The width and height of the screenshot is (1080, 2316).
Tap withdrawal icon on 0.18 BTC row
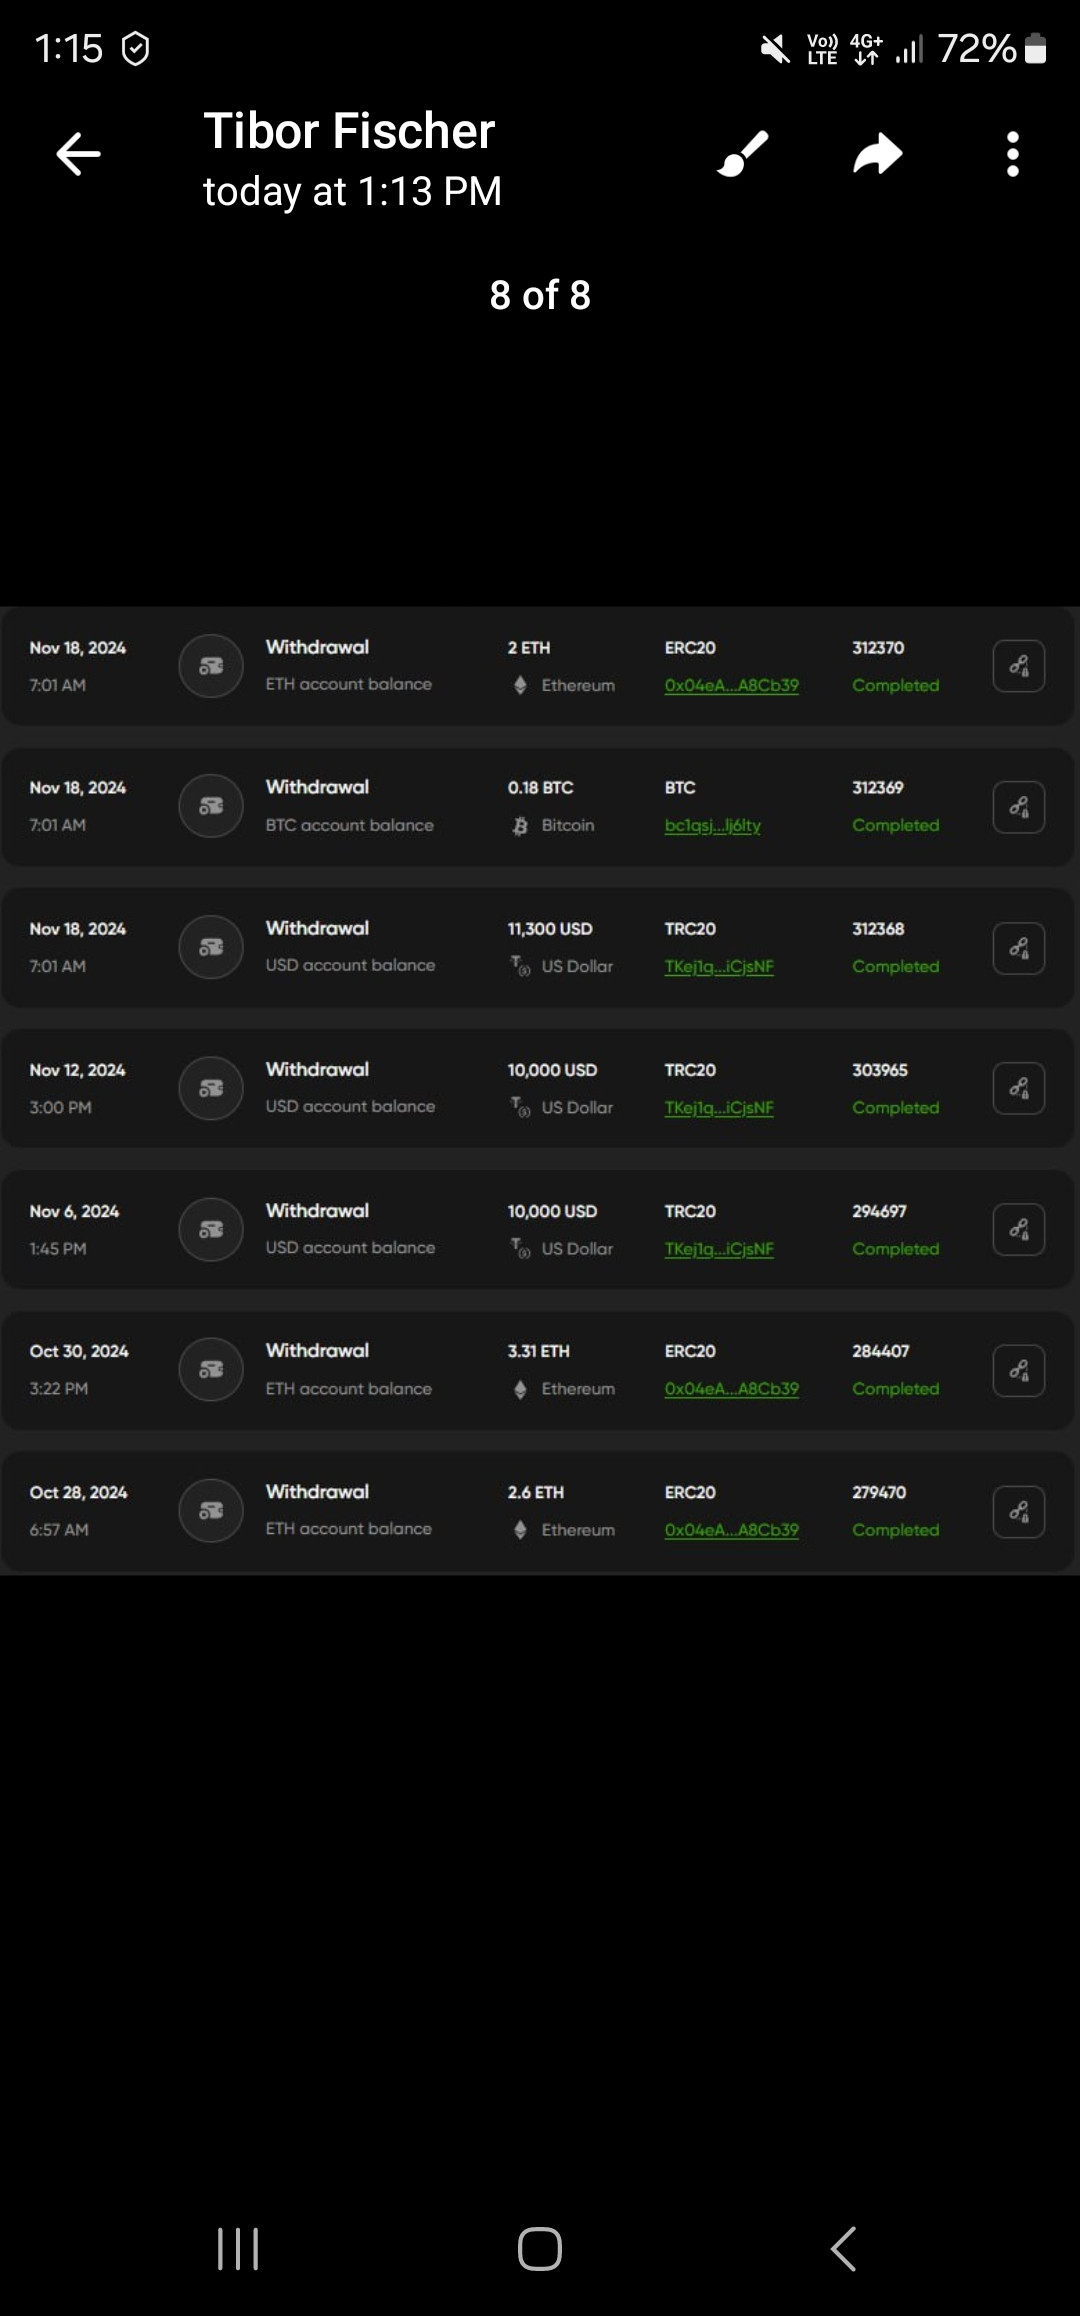point(211,806)
